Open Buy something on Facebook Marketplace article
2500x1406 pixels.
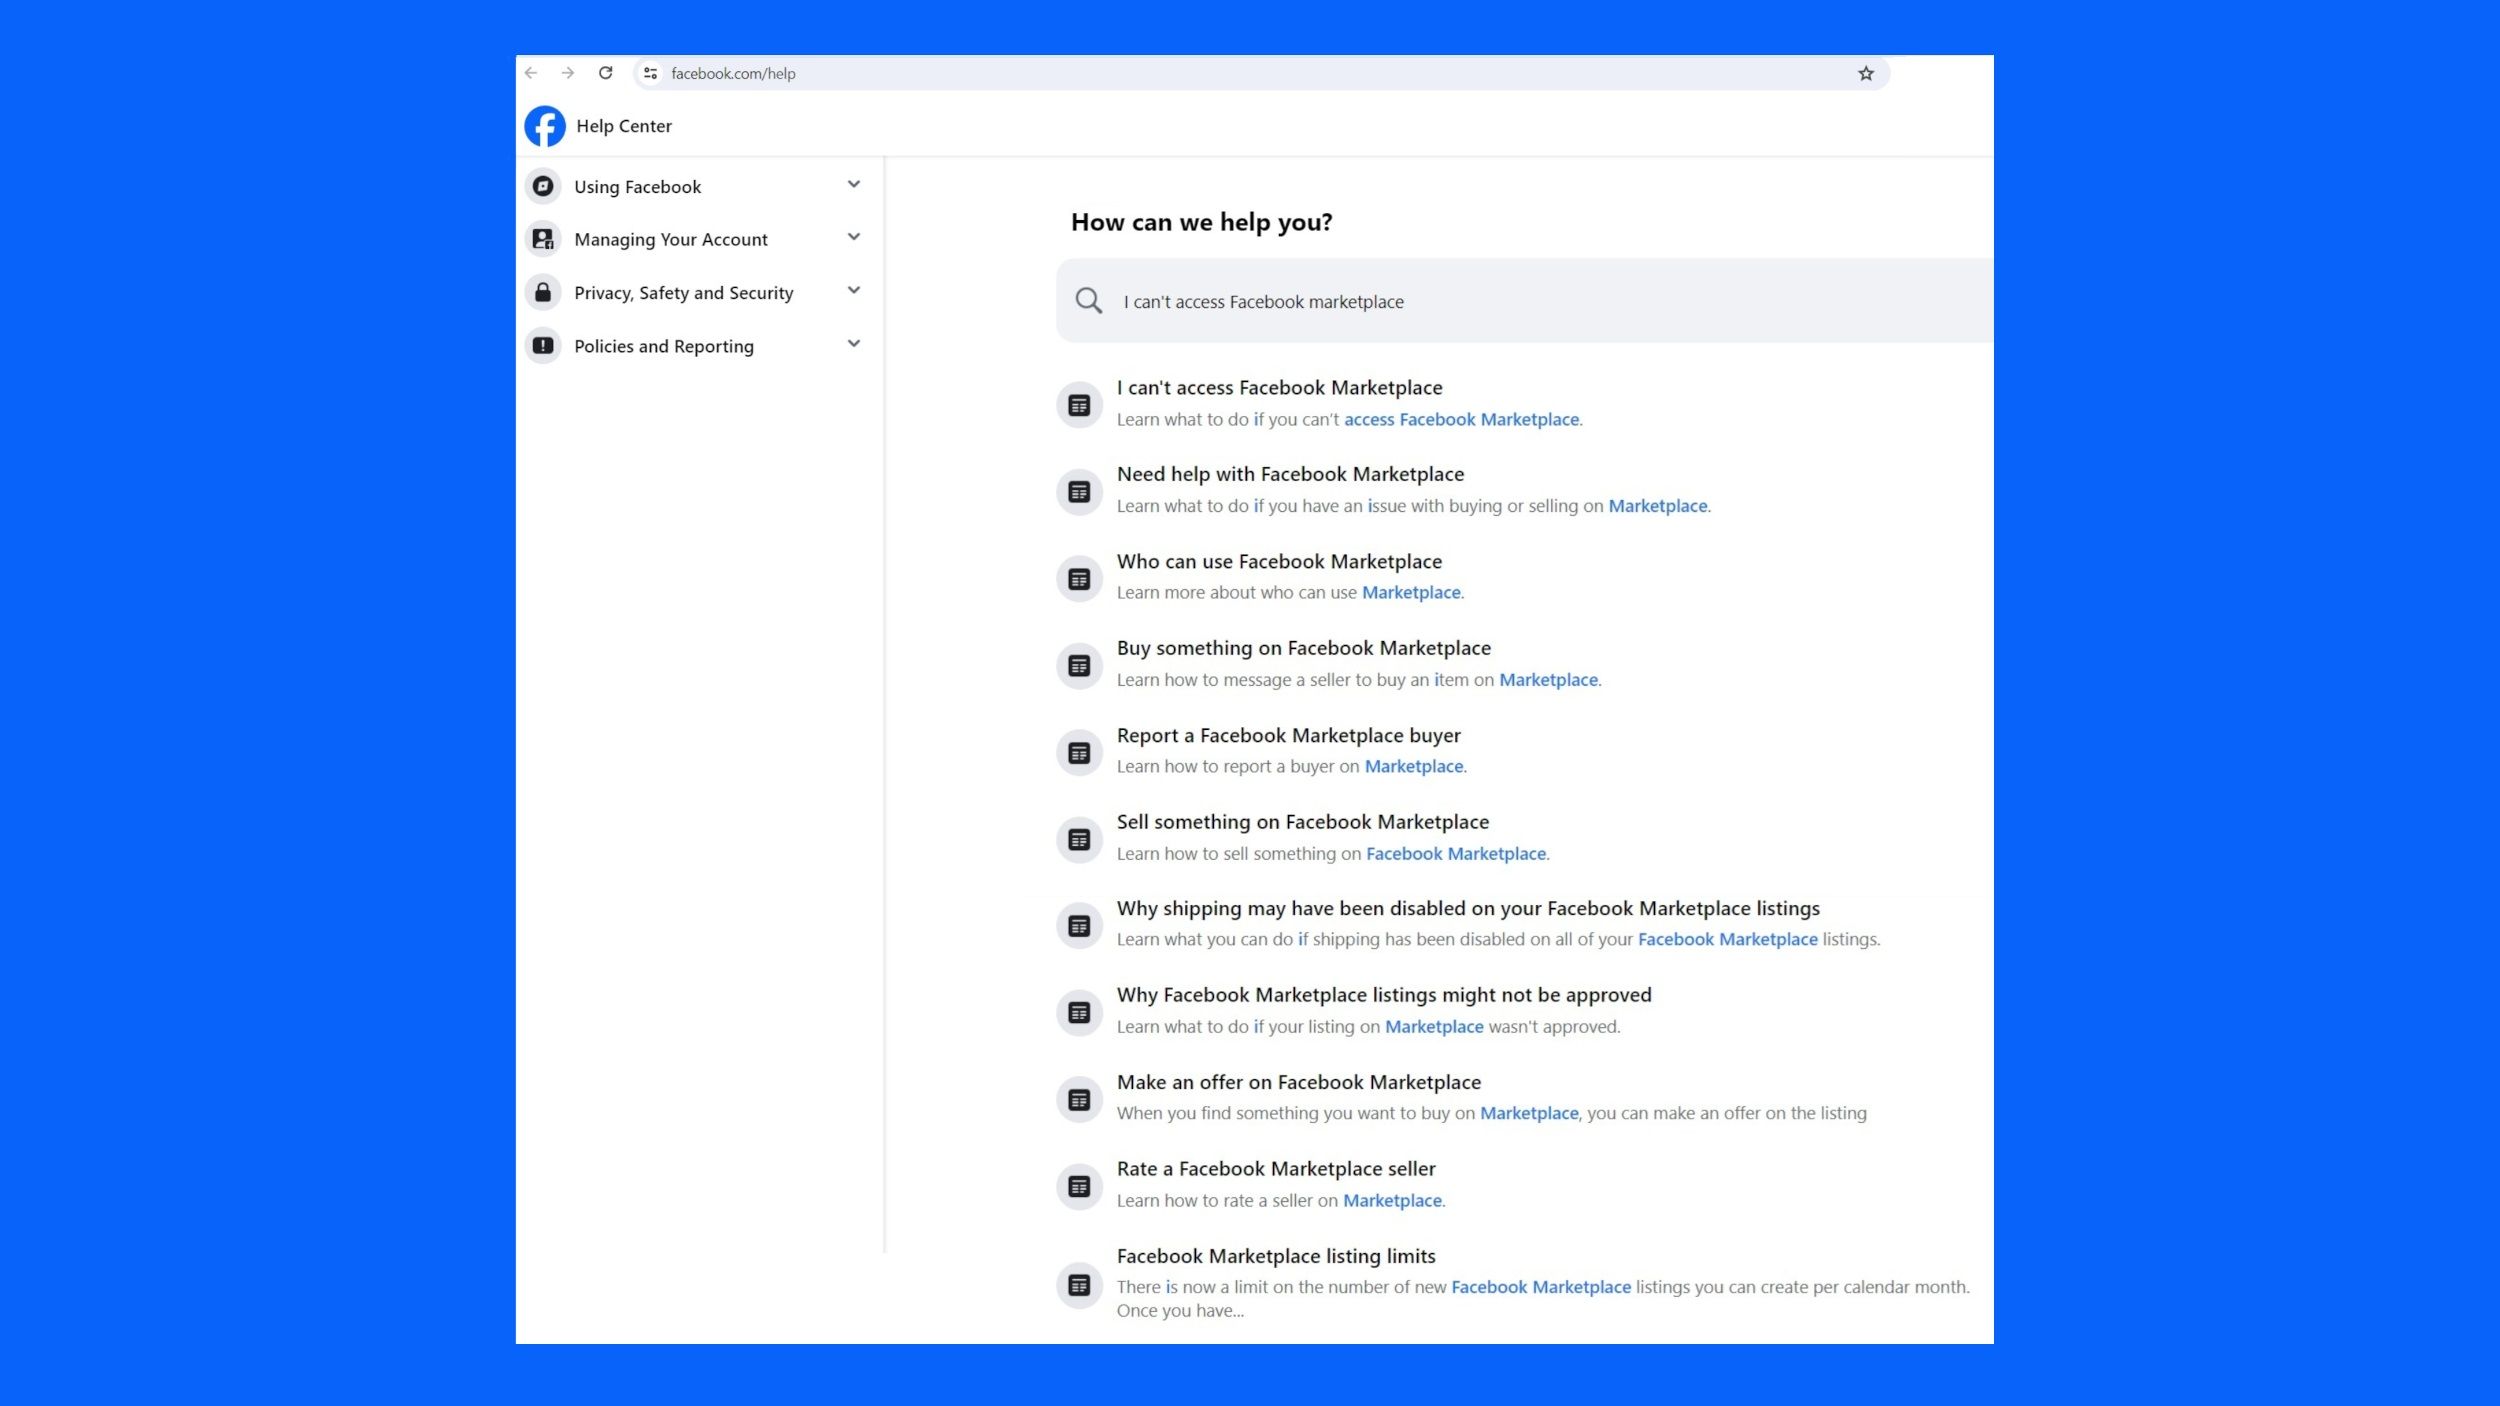(x=1303, y=648)
